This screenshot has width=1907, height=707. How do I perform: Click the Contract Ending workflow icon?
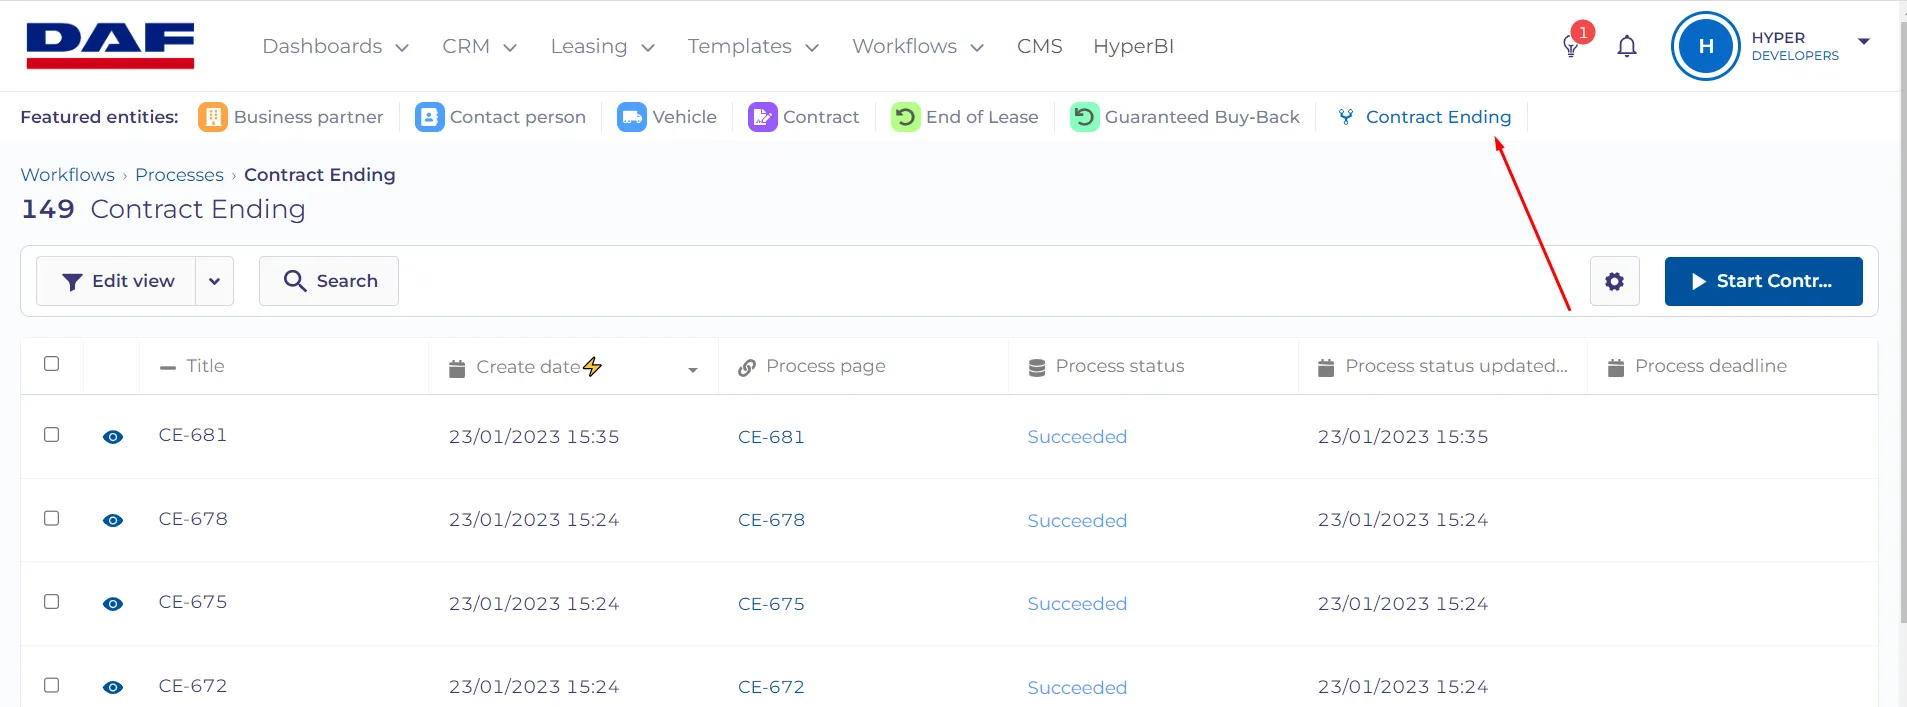click(1346, 117)
